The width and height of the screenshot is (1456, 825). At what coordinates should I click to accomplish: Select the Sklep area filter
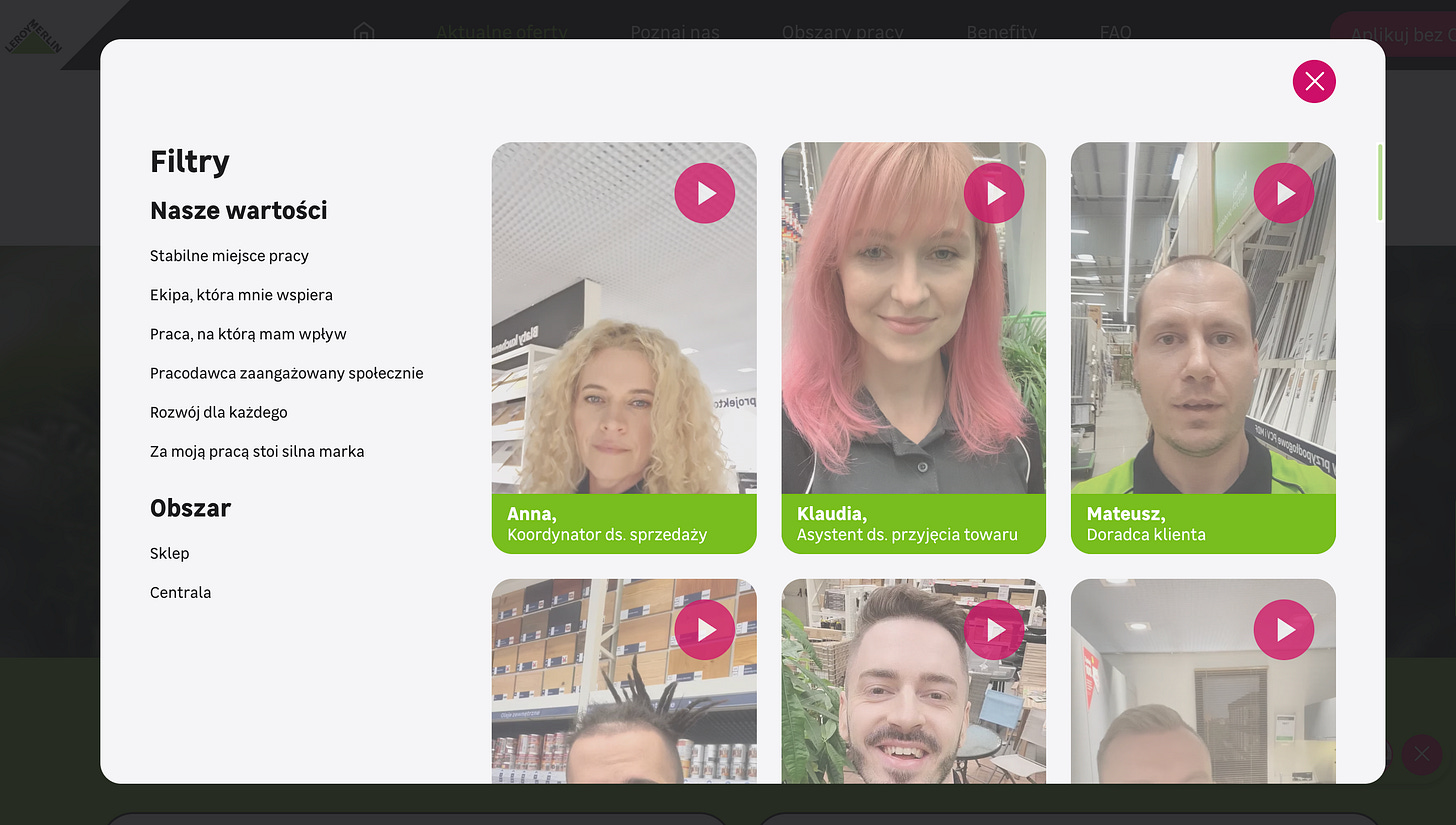(x=170, y=553)
